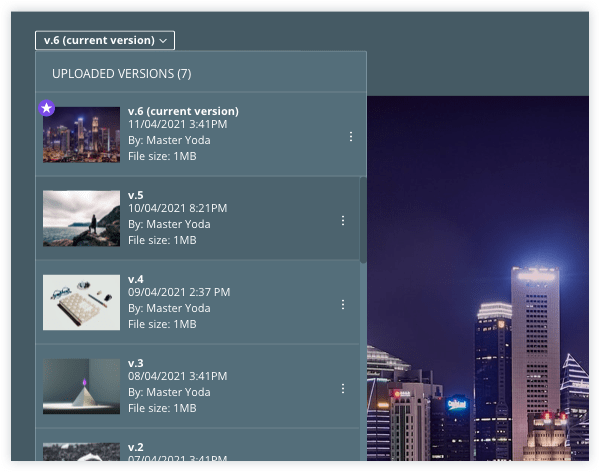Click 'By: Master Yoda' under v.5

(169, 224)
